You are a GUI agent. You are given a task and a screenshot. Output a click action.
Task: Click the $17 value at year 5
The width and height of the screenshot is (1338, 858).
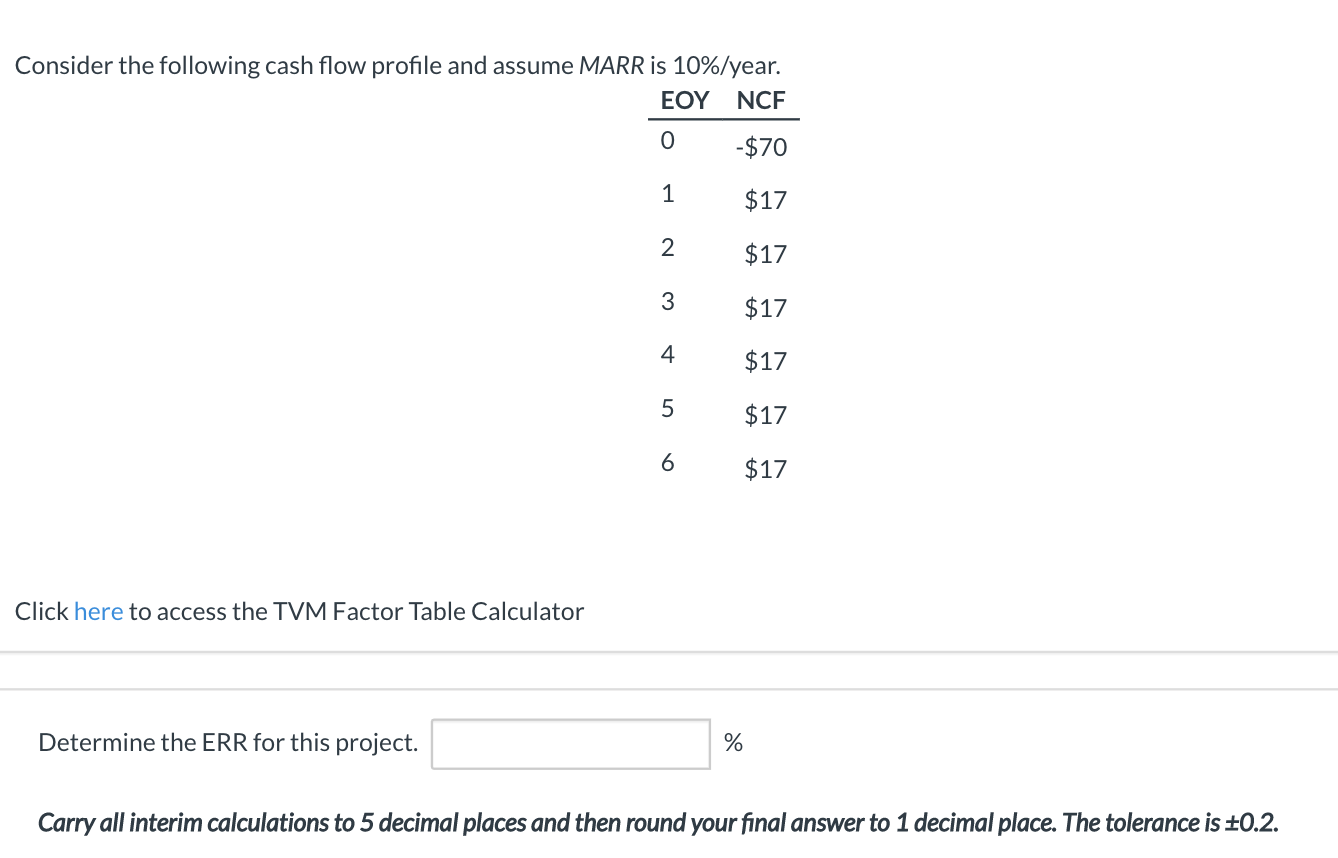click(765, 414)
